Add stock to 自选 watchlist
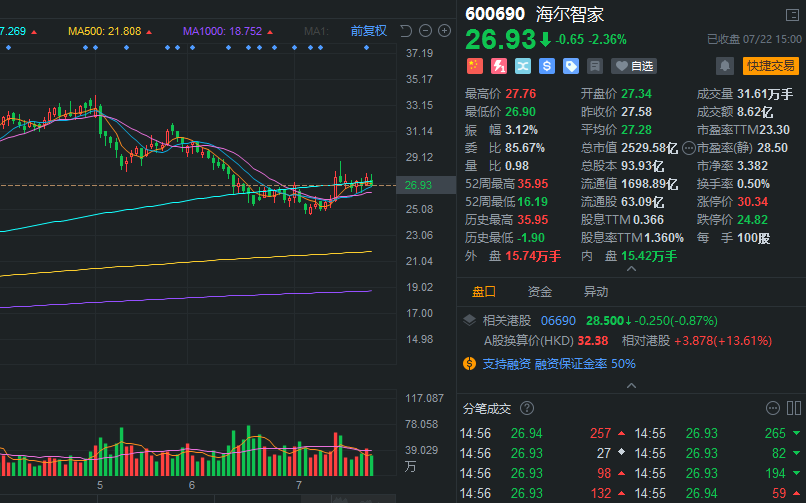 [634, 66]
